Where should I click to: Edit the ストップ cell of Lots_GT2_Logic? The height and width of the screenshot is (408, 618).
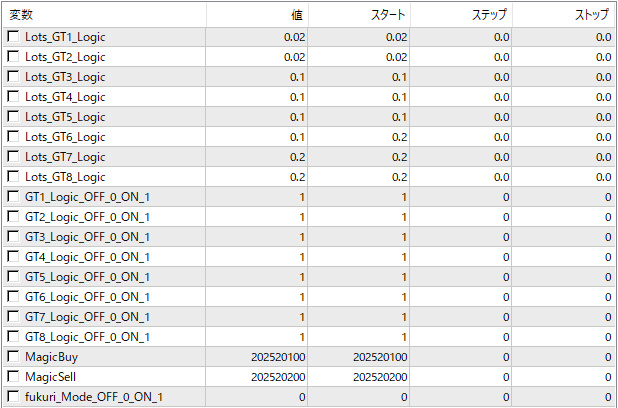(563, 57)
